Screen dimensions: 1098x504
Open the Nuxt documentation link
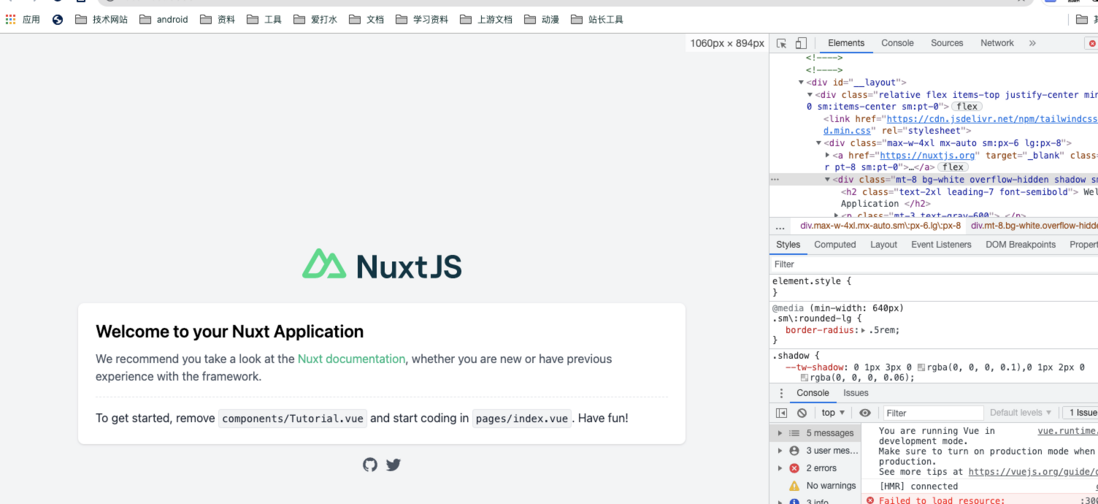point(351,359)
